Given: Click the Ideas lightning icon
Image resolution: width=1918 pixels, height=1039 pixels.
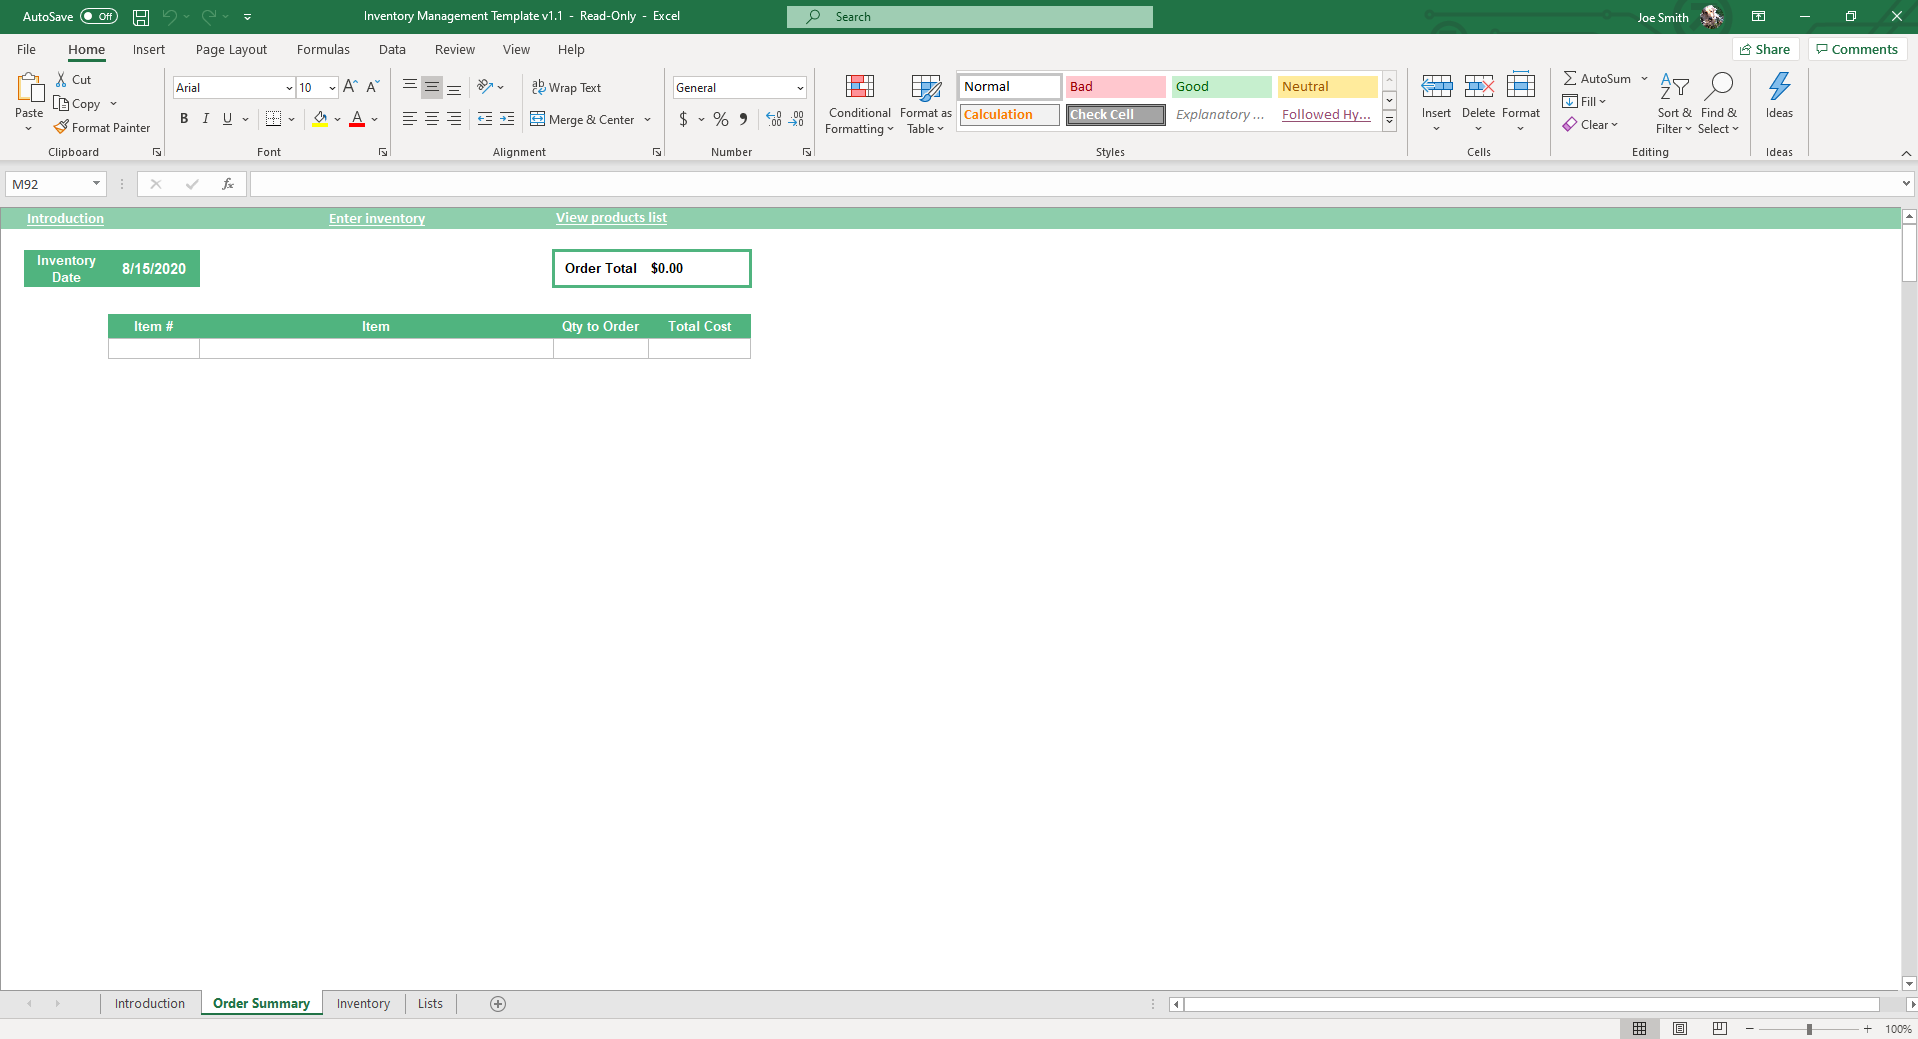Looking at the screenshot, I should tap(1780, 87).
